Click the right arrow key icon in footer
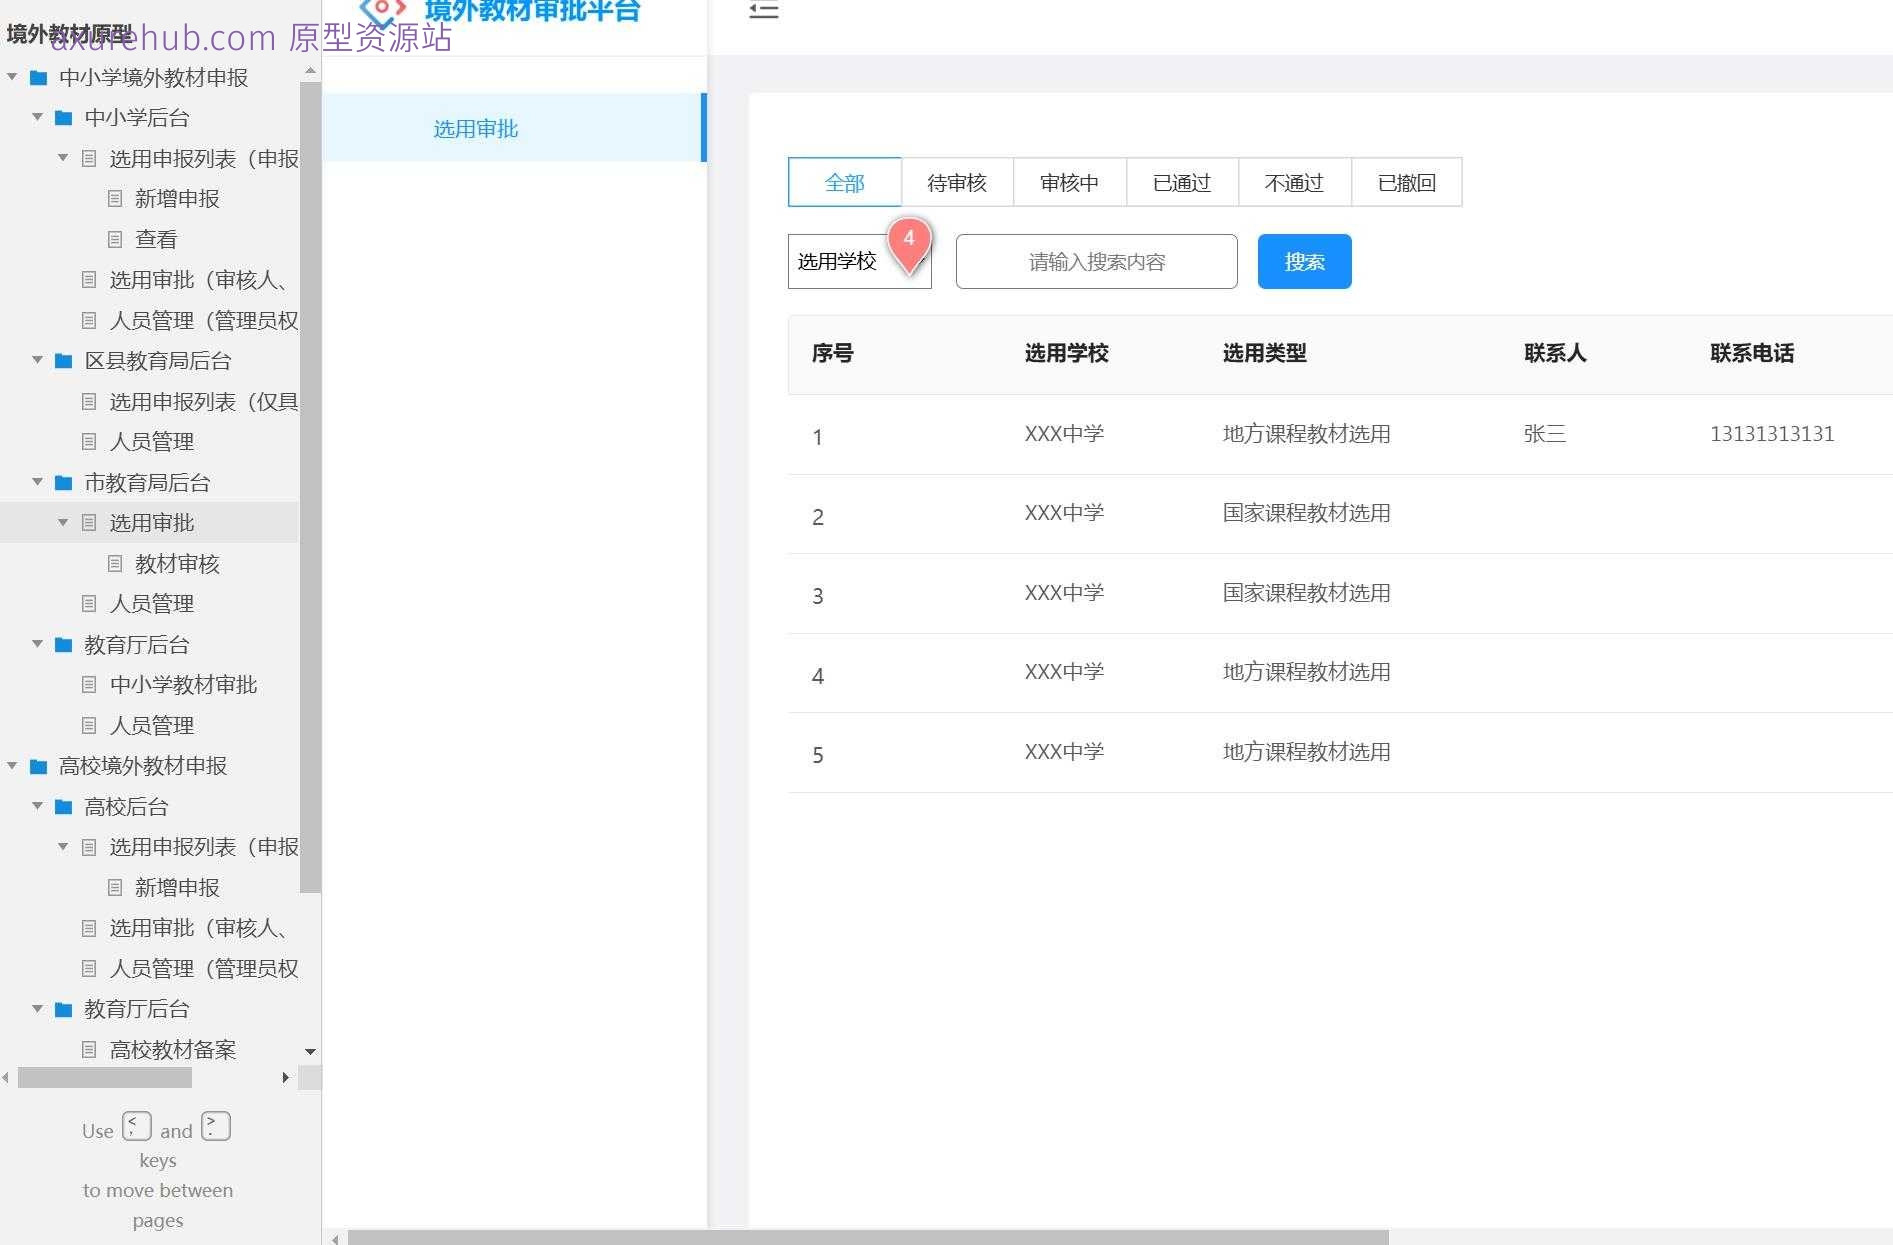1893x1245 pixels. pos(214,1126)
